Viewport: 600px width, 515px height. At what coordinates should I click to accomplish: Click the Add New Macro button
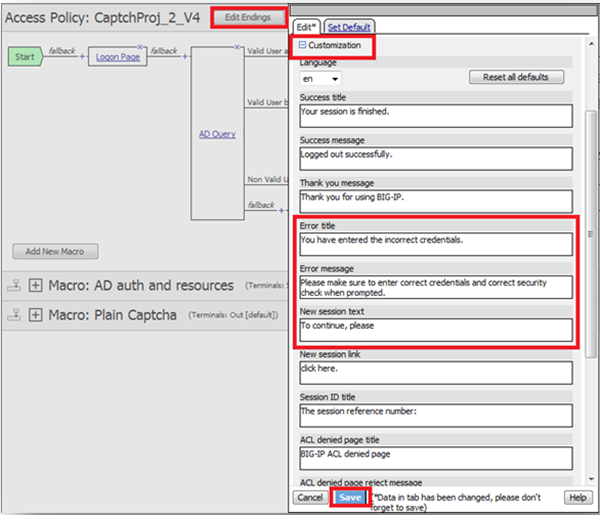pos(55,251)
